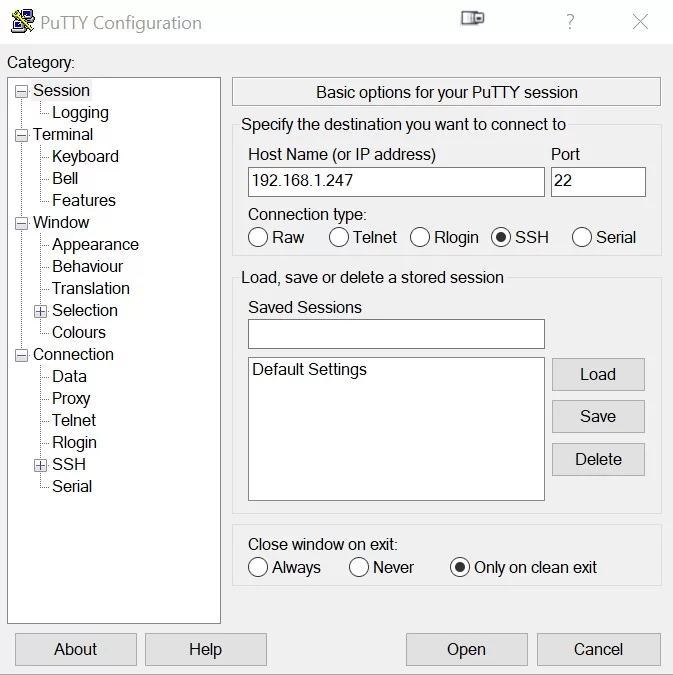Click the remote session icon in title bar
This screenshot has width=673, height=675.
pos(472,19)
